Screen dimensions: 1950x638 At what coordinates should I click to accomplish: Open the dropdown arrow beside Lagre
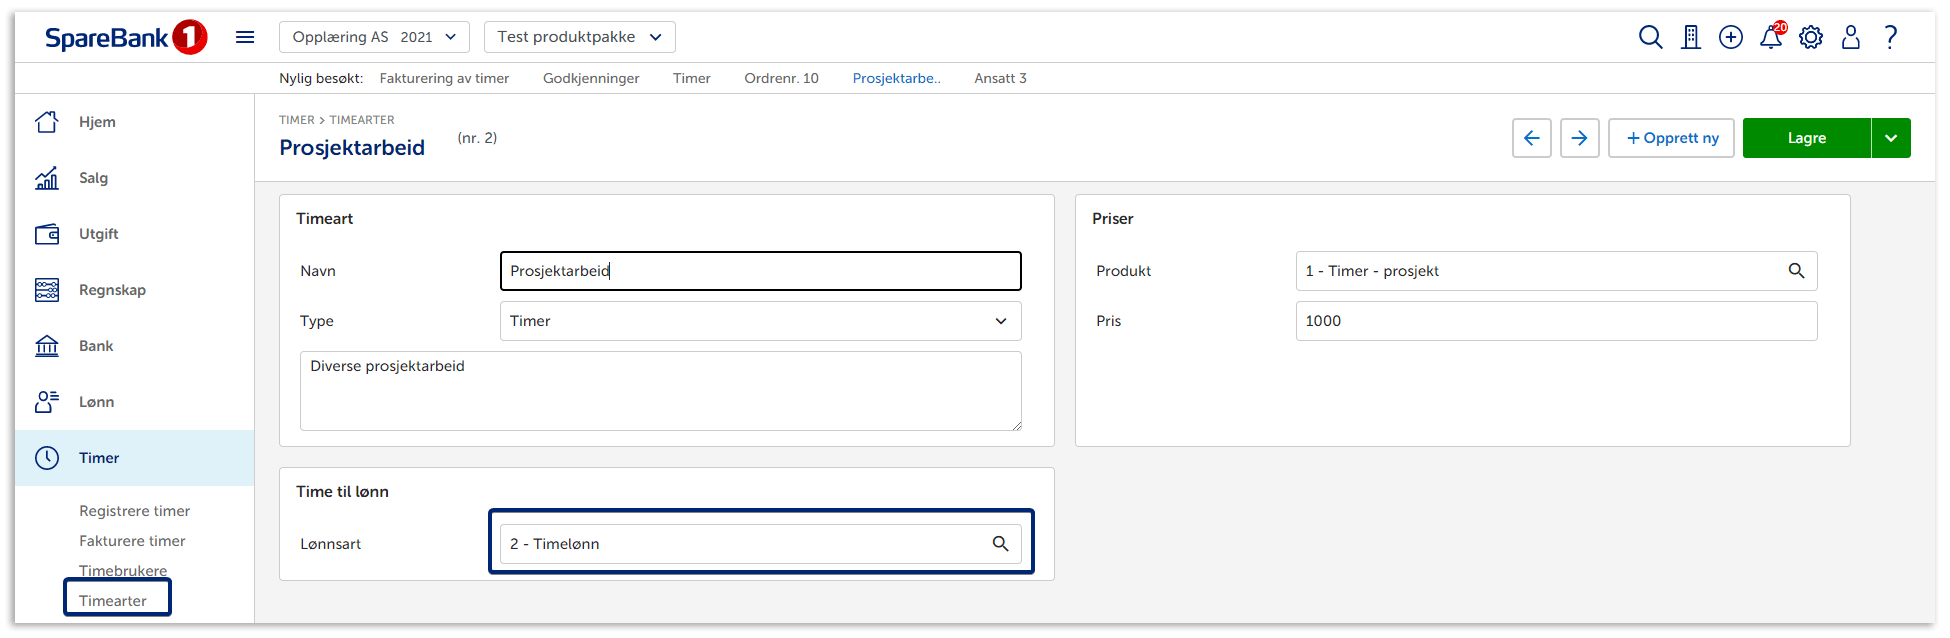[1891, 138]
